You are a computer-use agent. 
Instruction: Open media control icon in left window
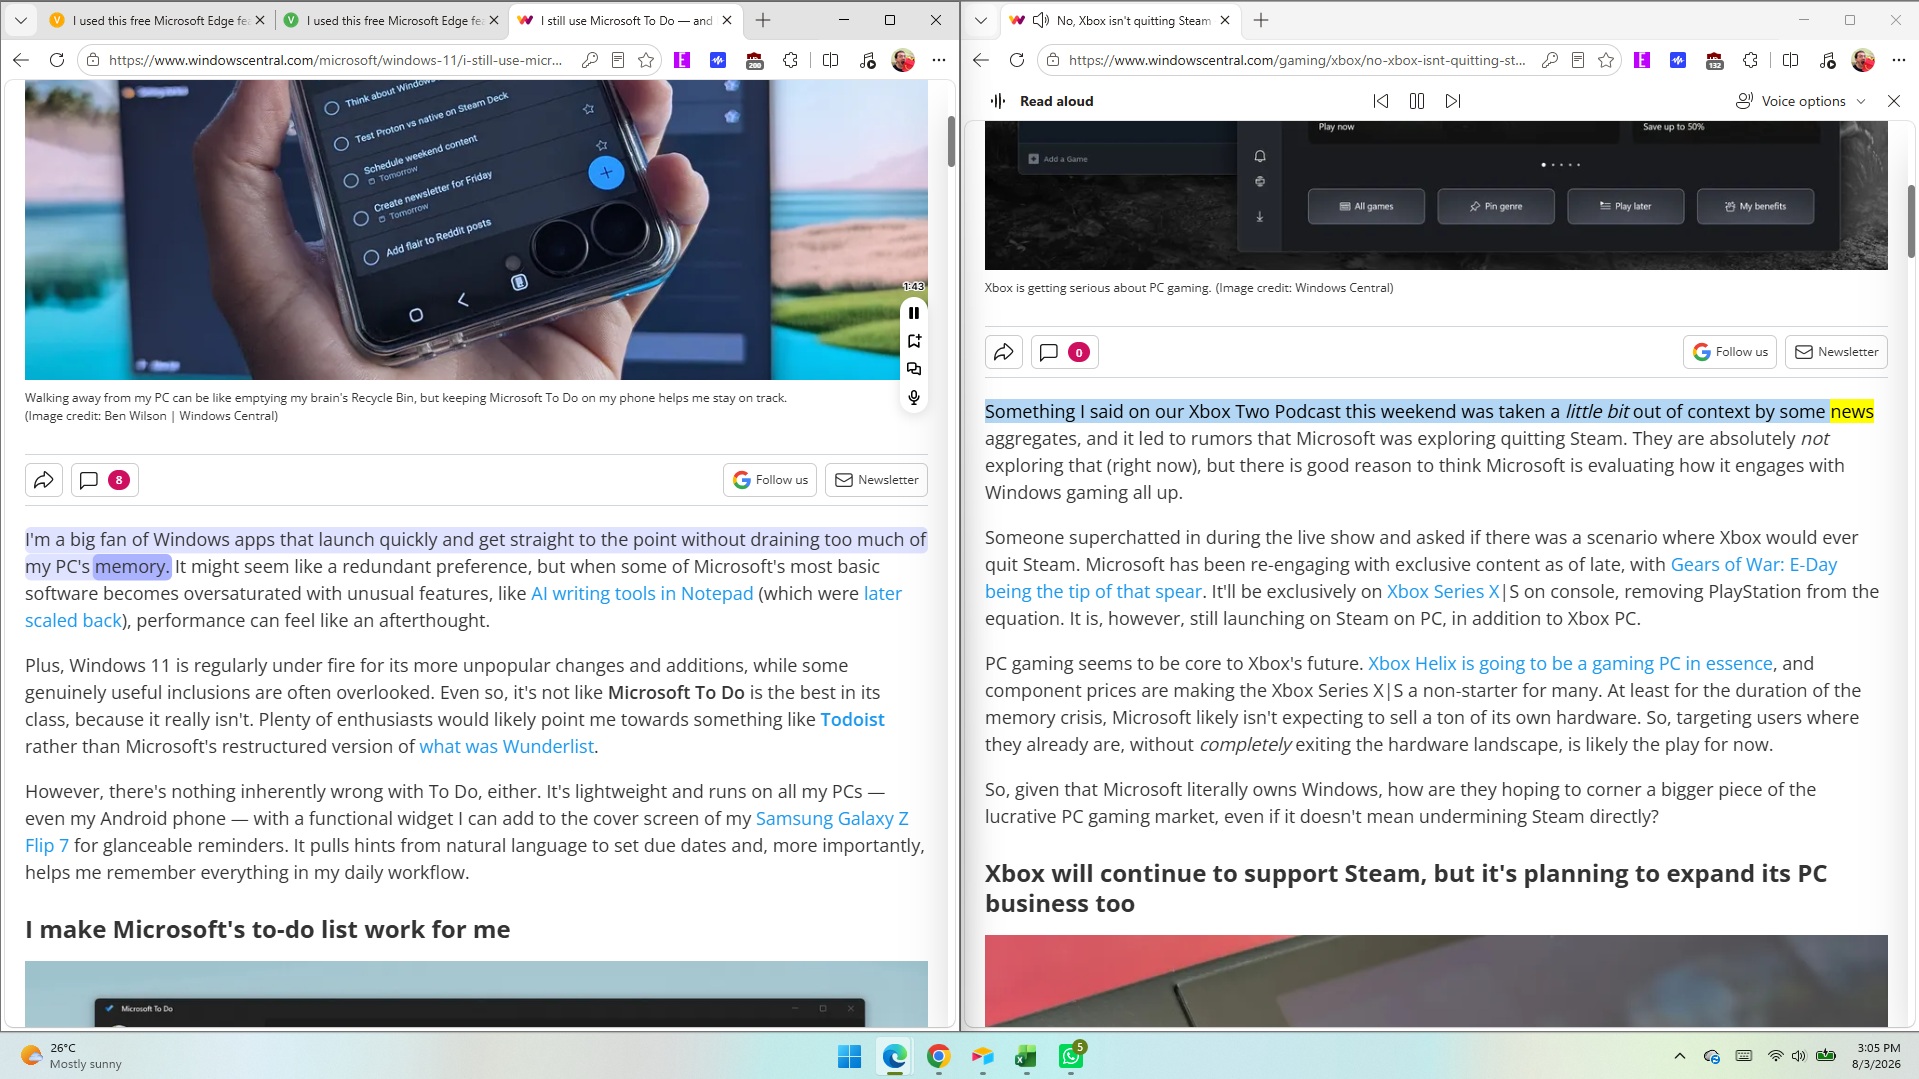(867, 60)
